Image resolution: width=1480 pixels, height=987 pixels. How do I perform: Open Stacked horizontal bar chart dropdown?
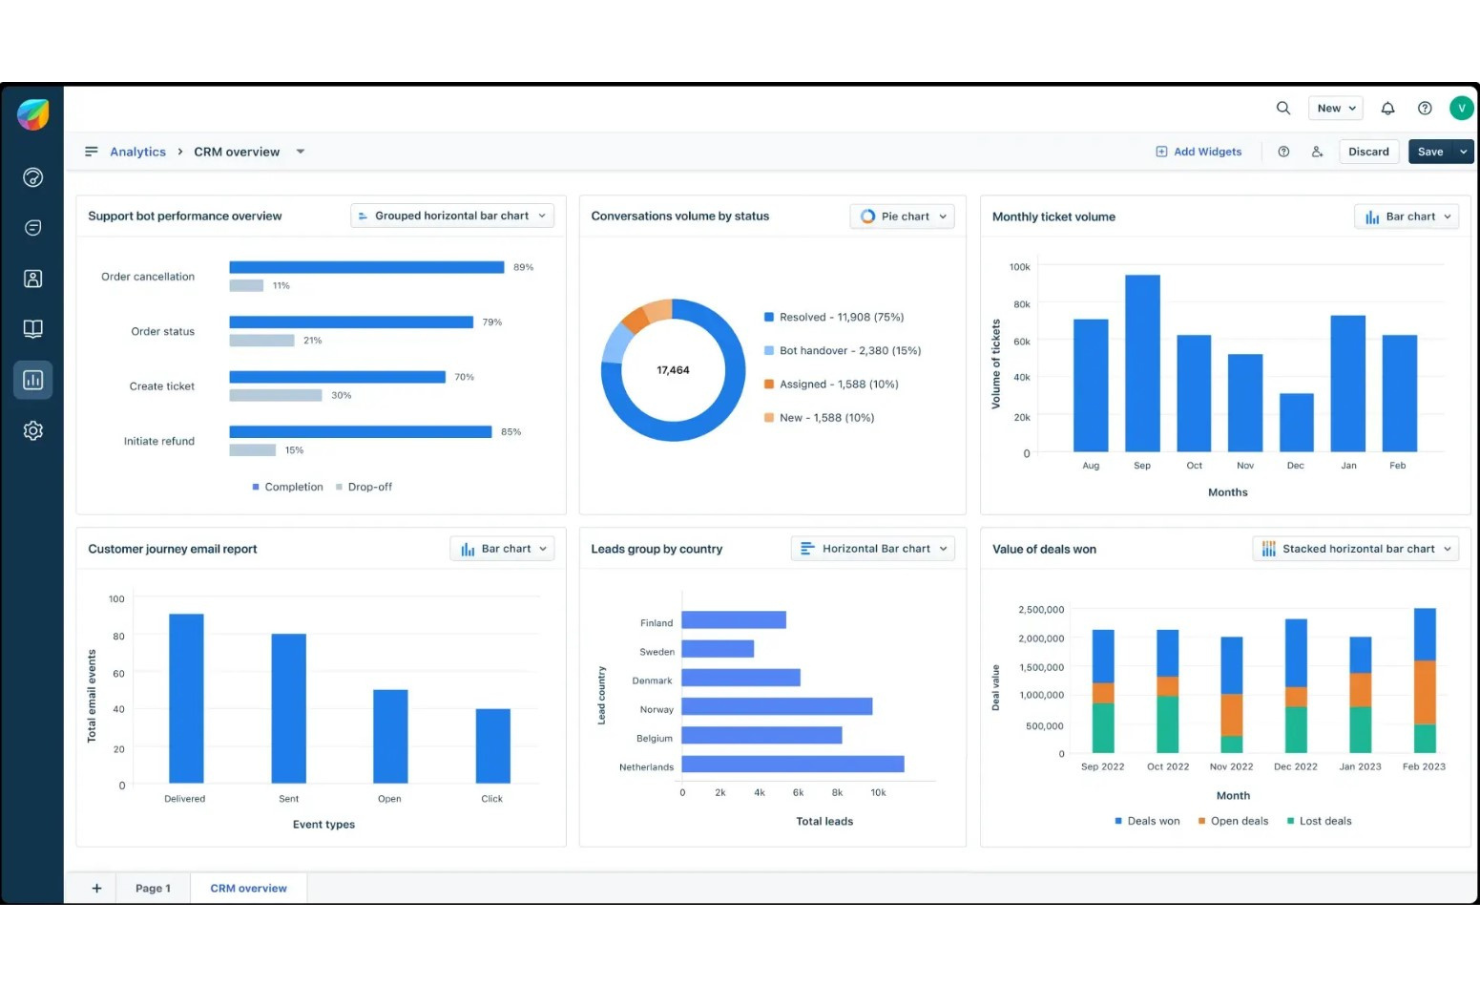click(1355, 549)
